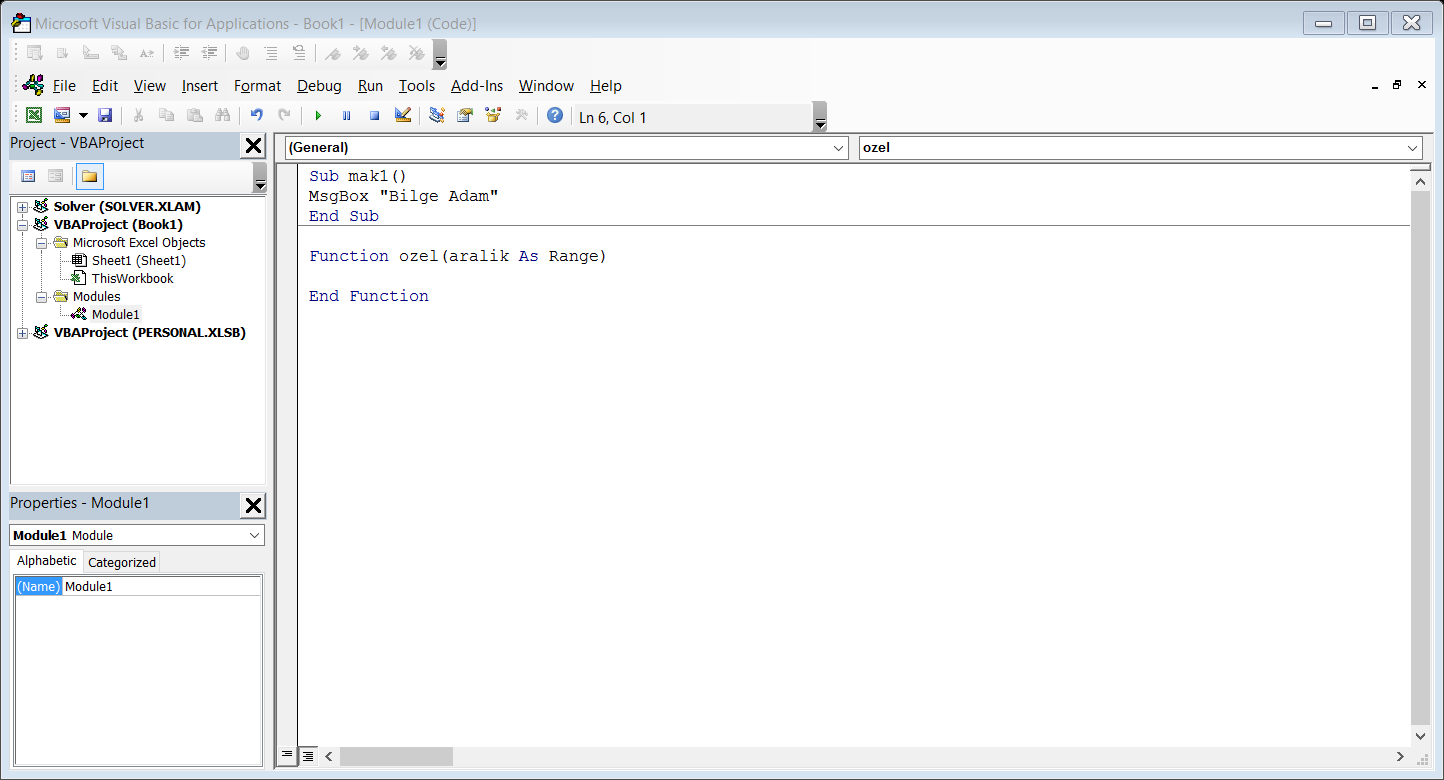Image resolution: width=1444 pixels, height=780 pixels.
Task: Click the Insert UserForm icon
Action: [62, 116]
